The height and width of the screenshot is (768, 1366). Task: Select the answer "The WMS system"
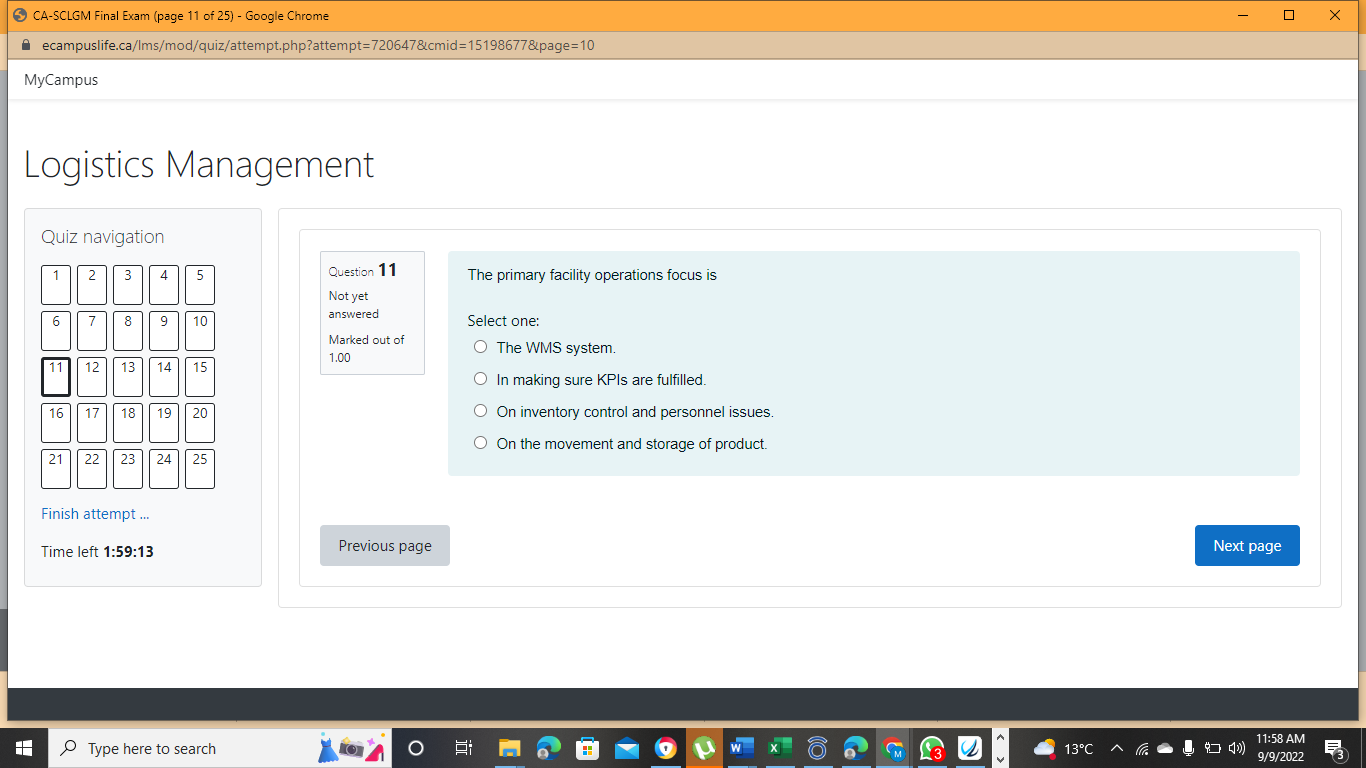click(x=480, y=346)
